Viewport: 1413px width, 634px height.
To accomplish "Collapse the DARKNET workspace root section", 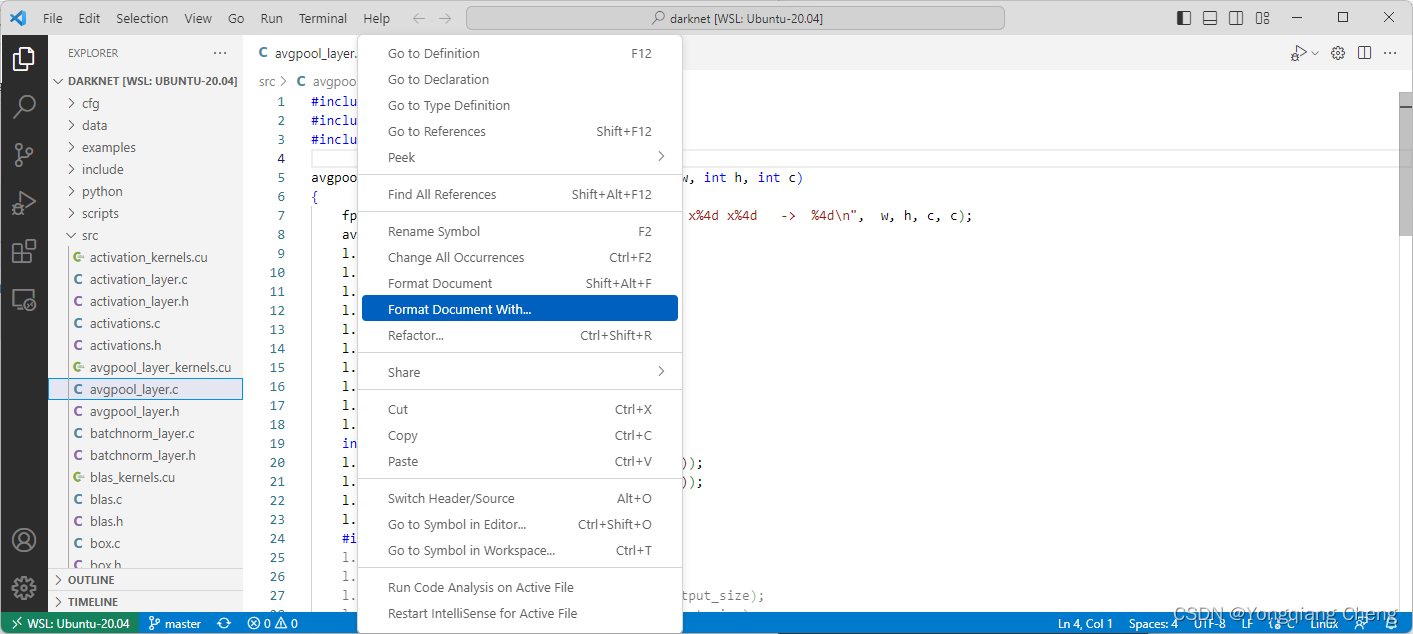I will (145, 81).
